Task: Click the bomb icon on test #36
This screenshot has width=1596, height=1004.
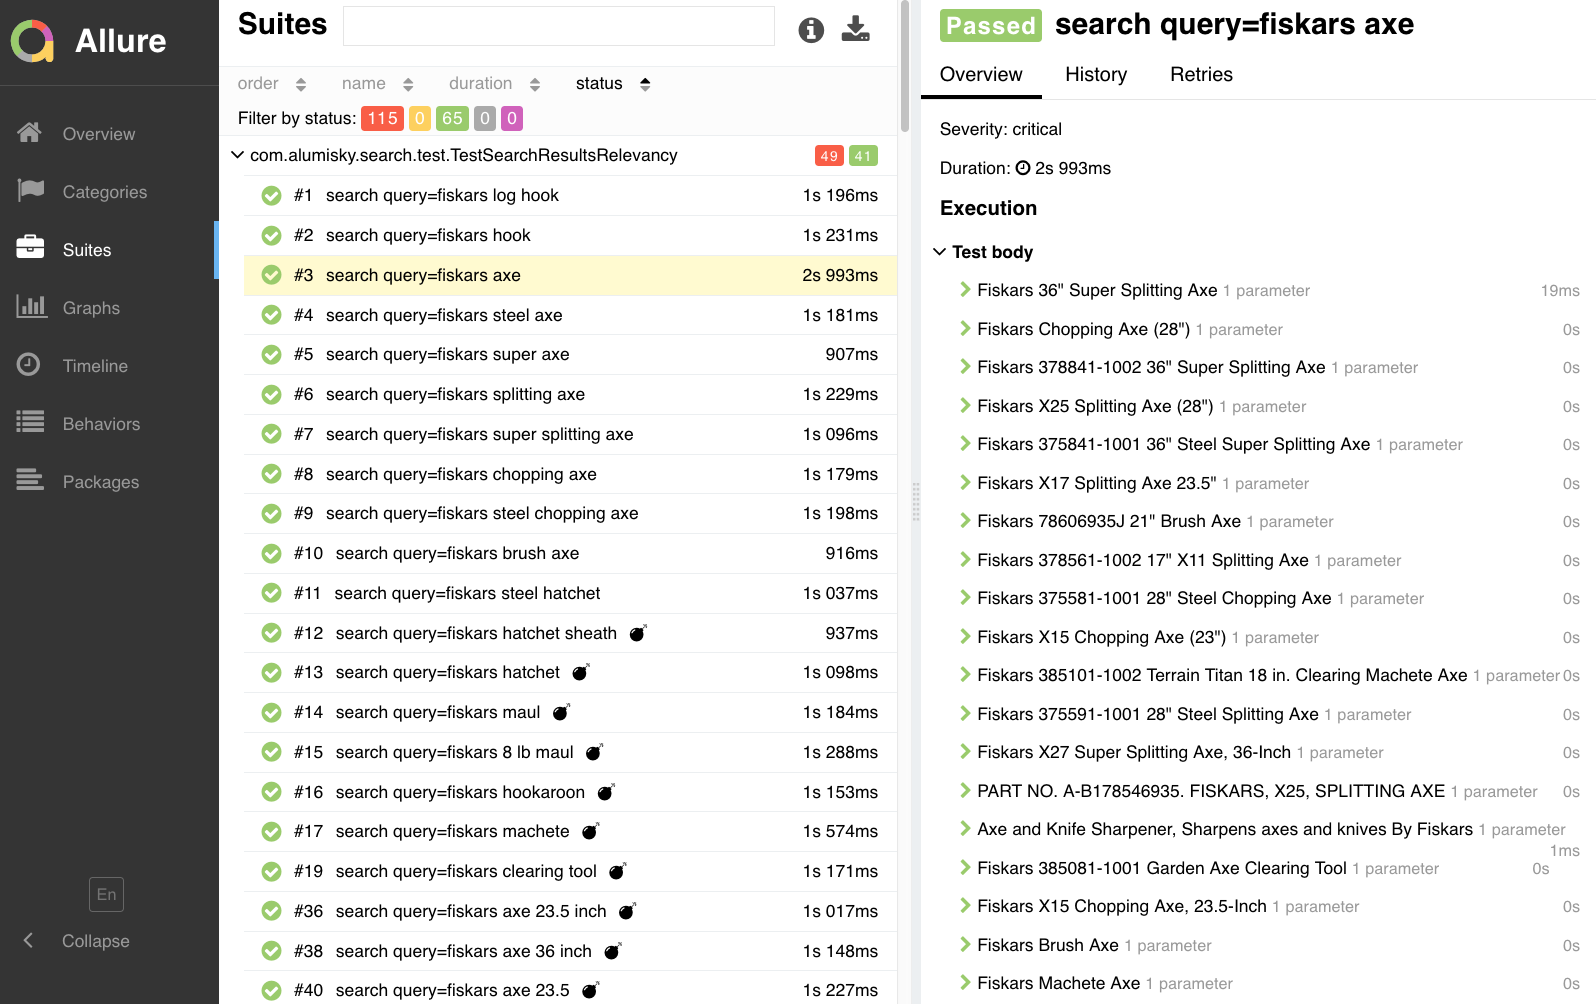Action: [x=628, y=911]
